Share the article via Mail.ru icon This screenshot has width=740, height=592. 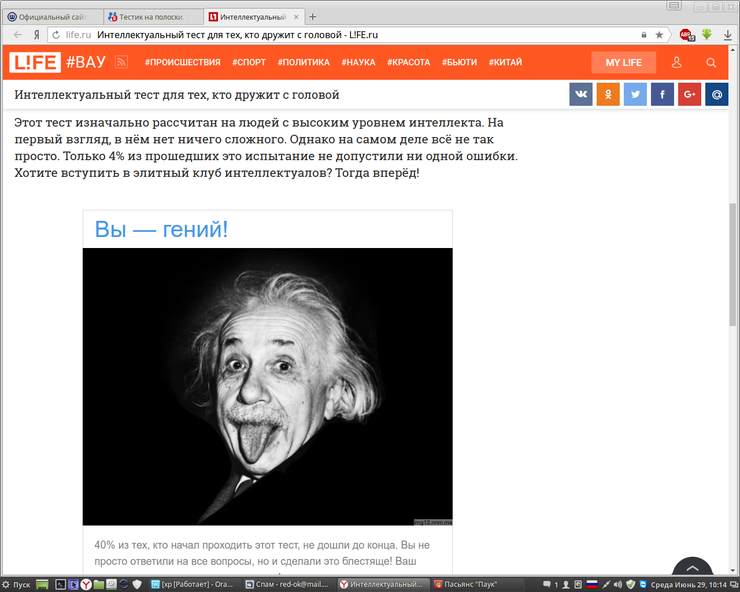716,95
